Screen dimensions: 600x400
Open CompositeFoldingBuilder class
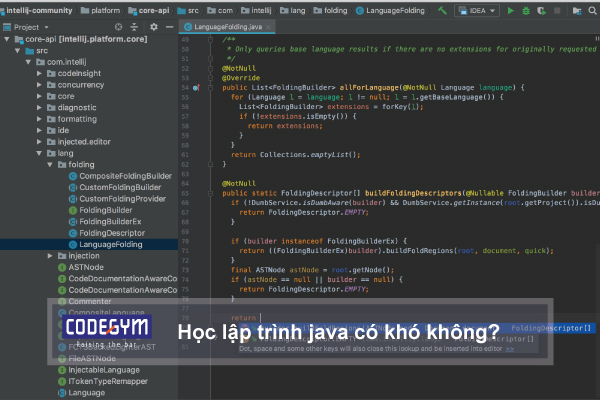[121, 176]
